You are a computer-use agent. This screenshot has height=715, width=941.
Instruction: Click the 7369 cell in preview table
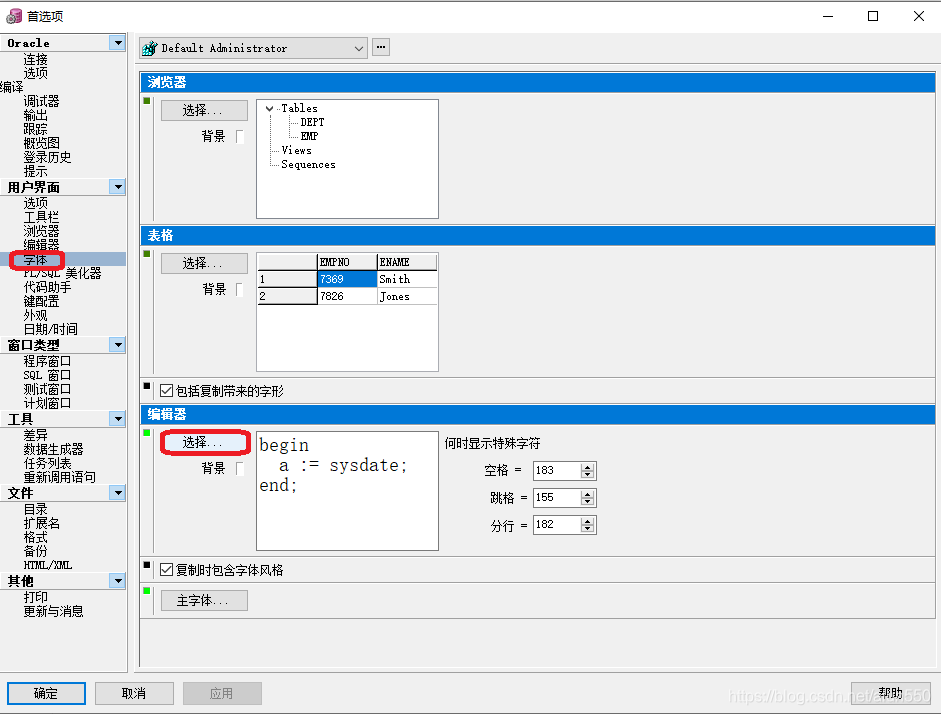347,279
